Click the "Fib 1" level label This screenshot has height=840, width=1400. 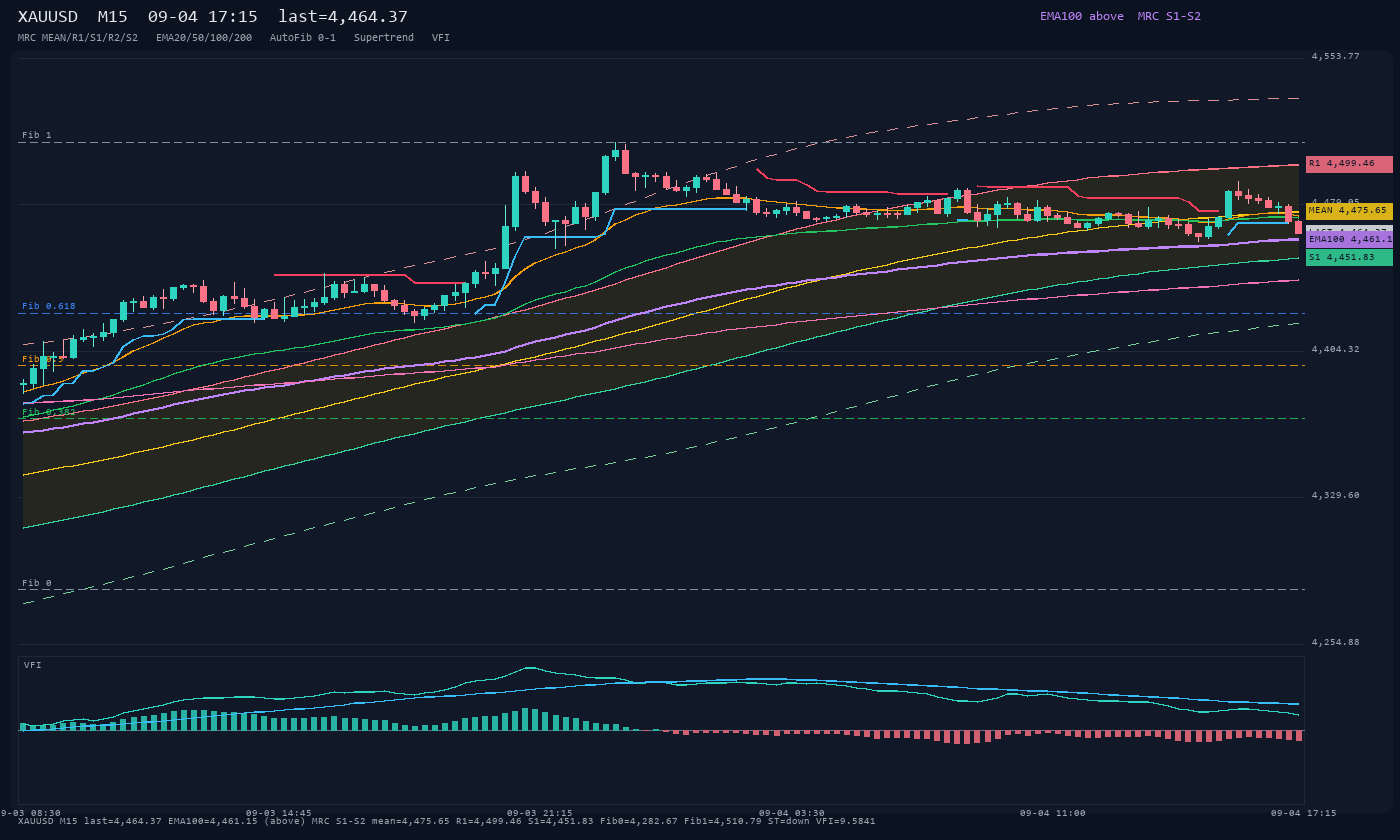point(37,135)
